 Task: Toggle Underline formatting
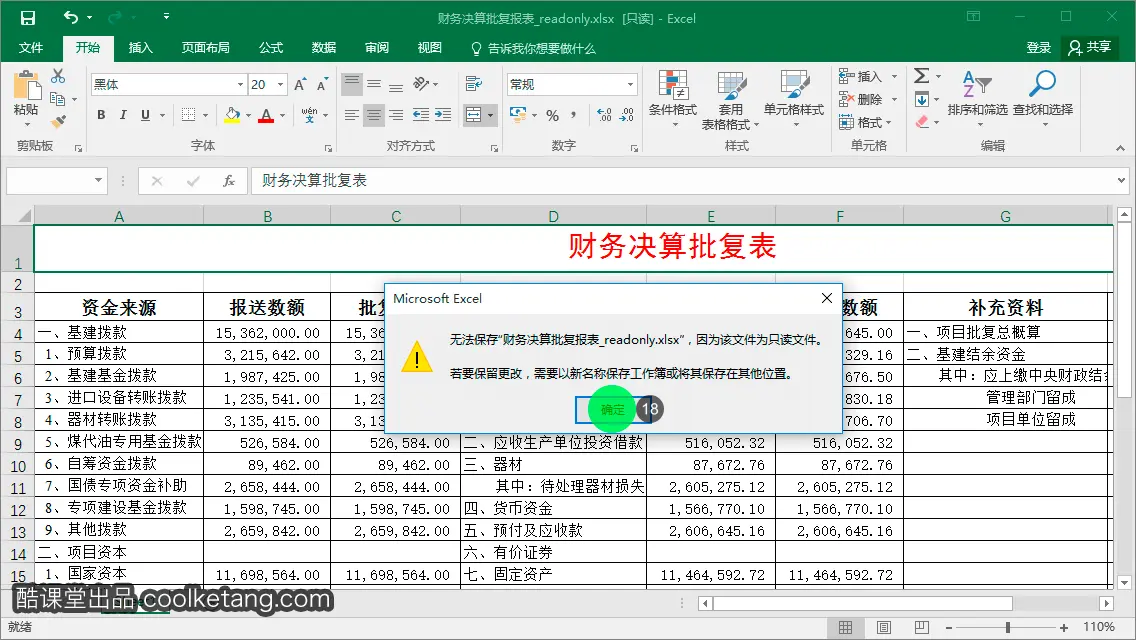point(146,115)
